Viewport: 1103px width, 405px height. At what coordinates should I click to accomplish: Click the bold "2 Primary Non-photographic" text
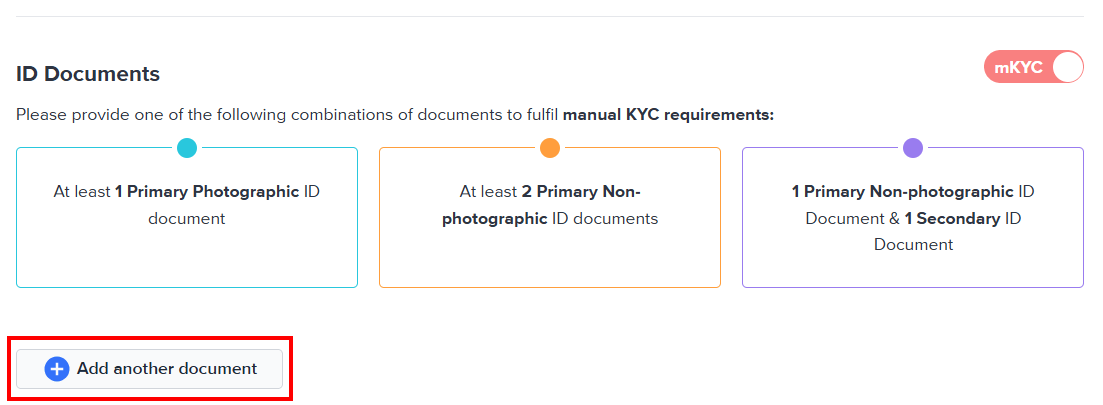coord(580,191)
